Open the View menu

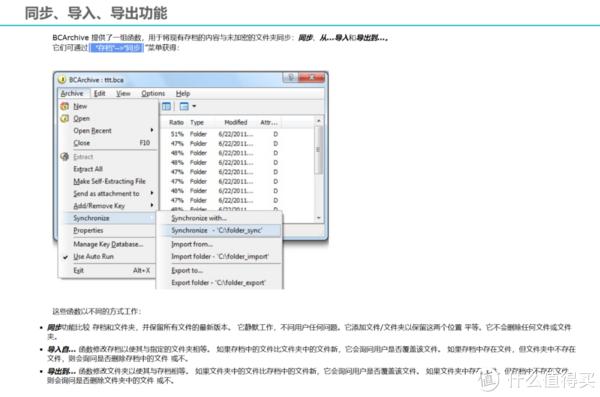[123, 93]
